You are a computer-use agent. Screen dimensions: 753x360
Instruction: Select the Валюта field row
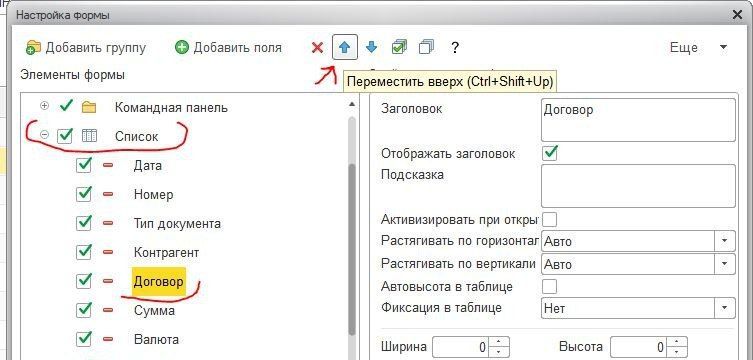pyautogui.click(x=157, y=339)
